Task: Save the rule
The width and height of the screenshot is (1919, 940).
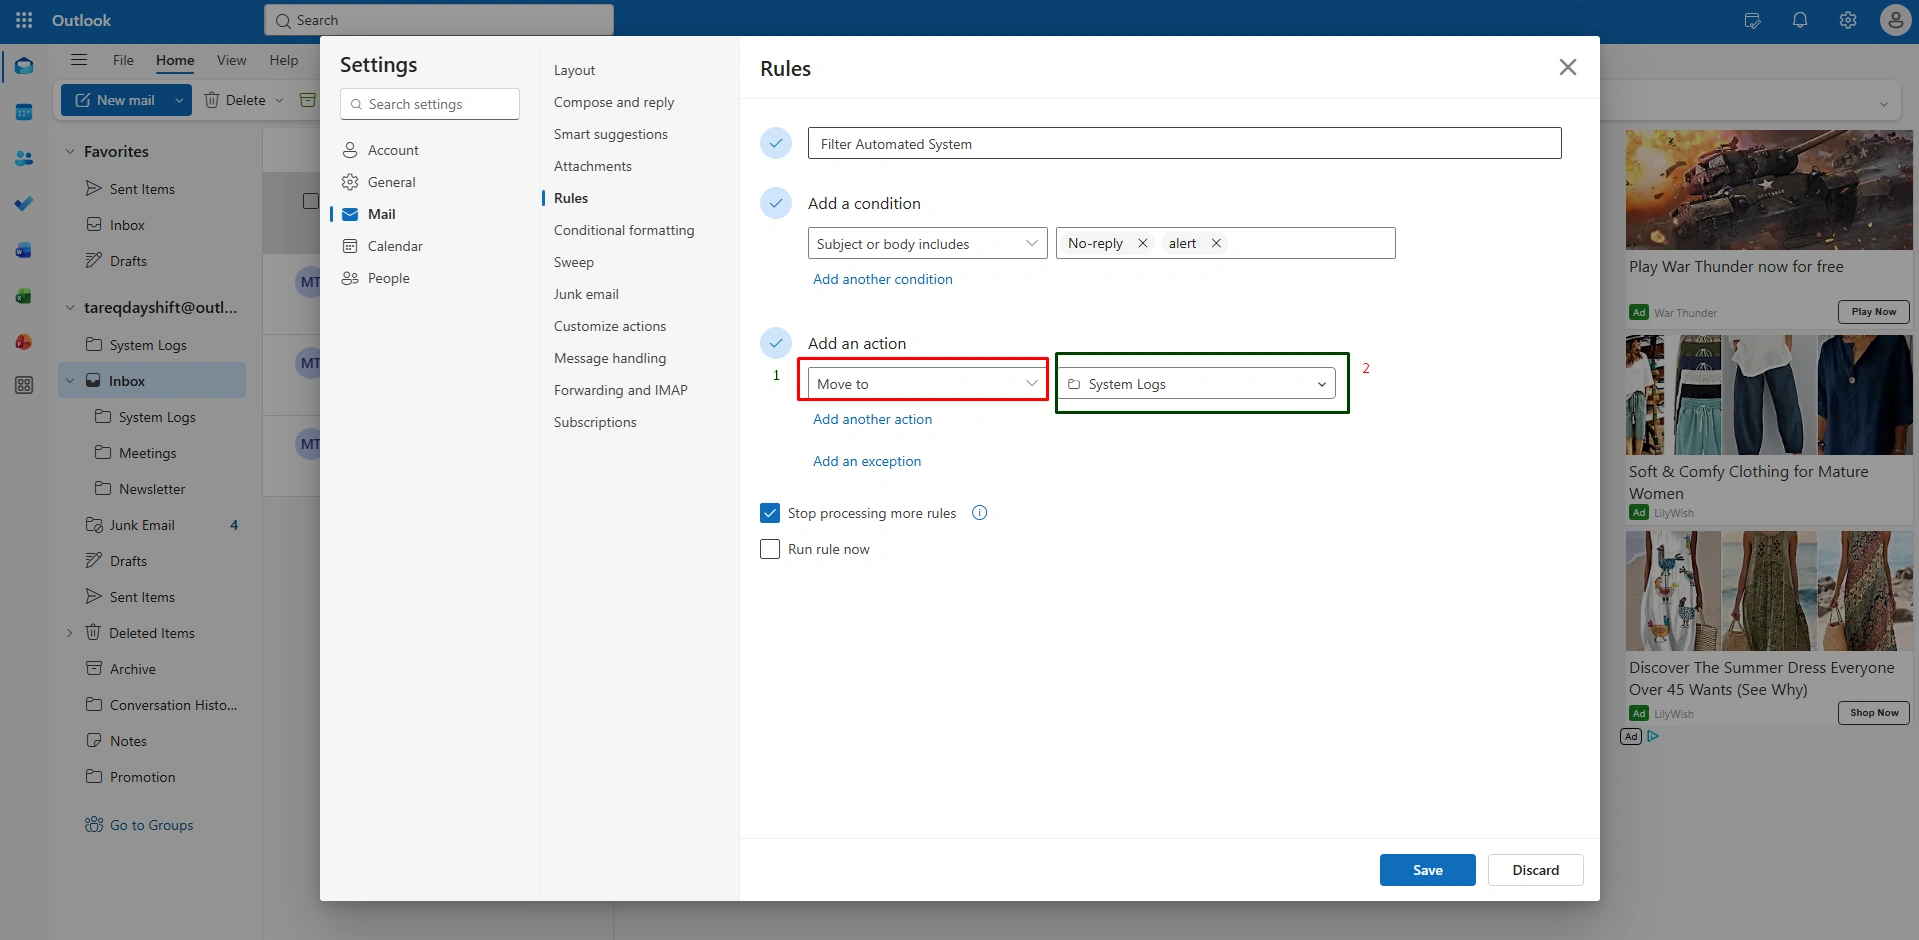Action: click(x=1427, y=870)
